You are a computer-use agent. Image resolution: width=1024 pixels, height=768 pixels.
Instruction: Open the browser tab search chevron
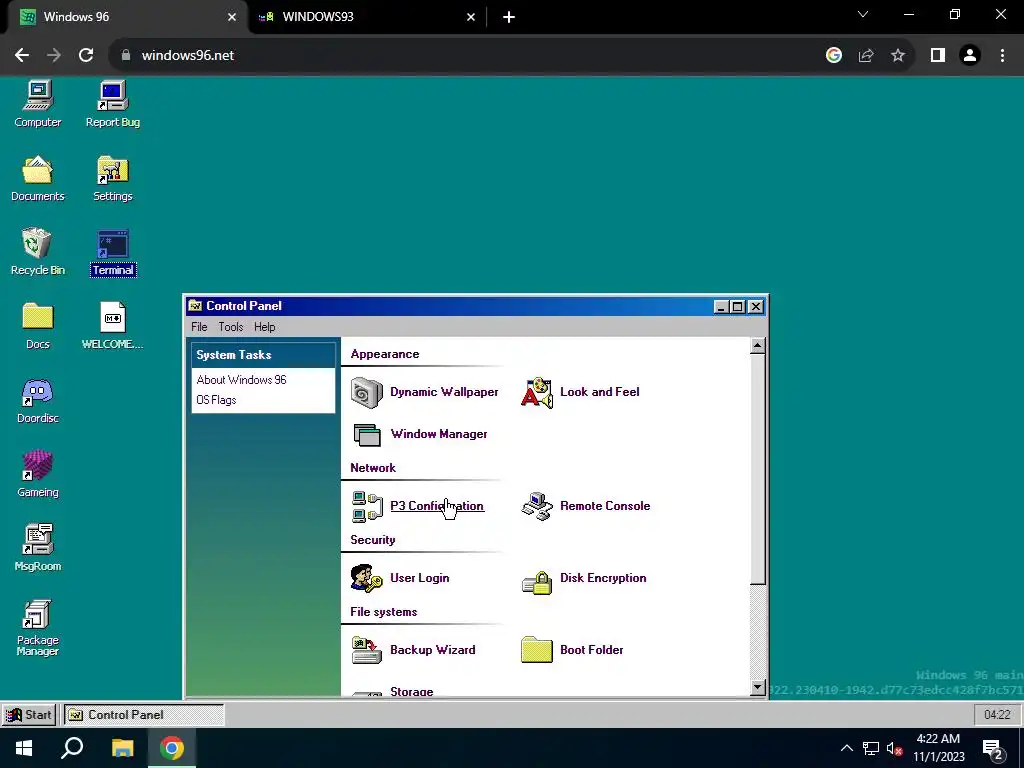[x=863, y=14]
